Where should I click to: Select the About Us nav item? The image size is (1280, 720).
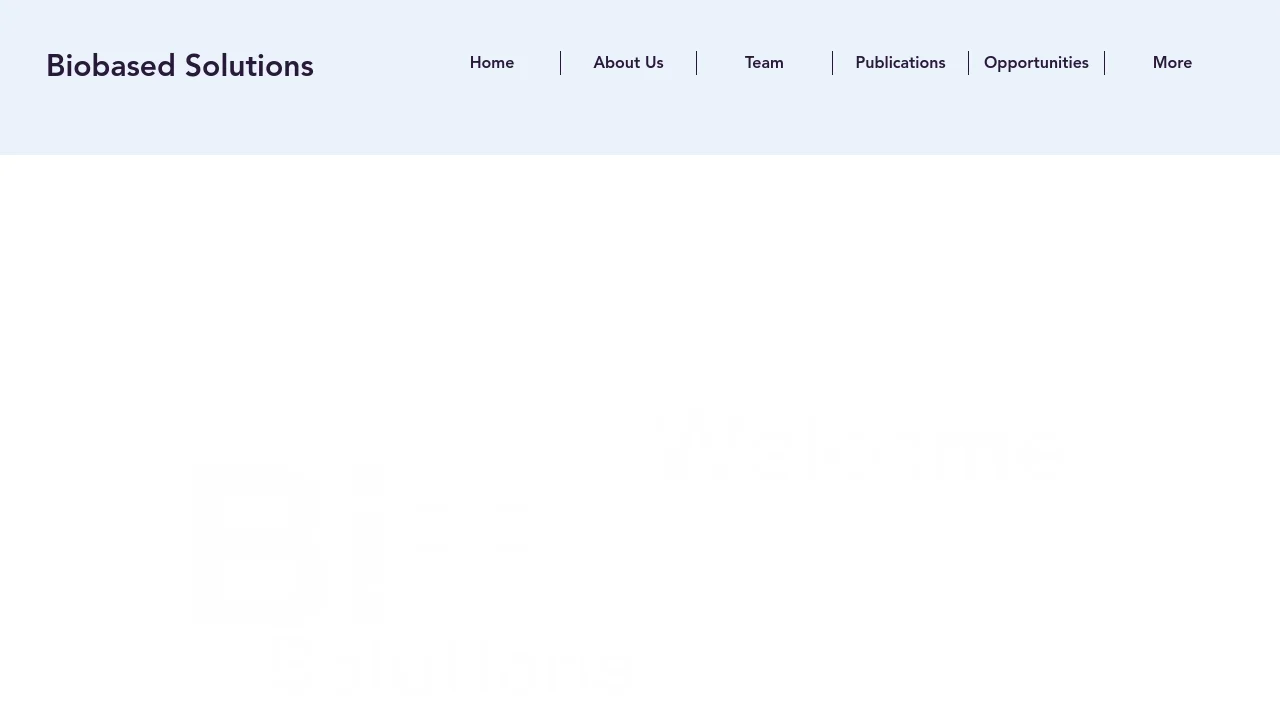(628, 63)
